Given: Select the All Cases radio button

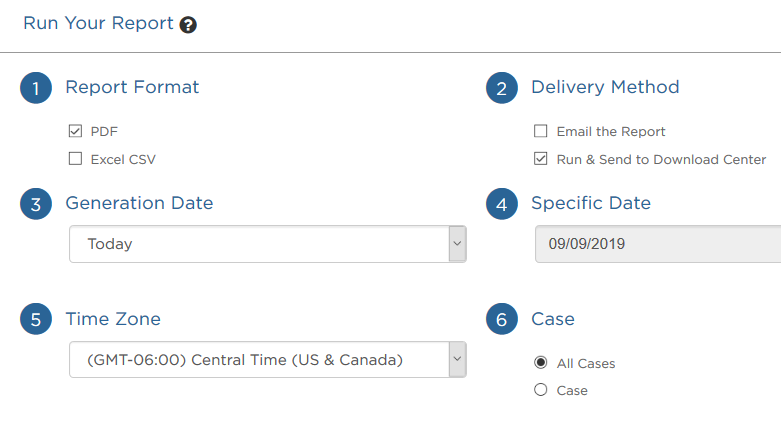Looking at the screenshot, I should (540, 362).
